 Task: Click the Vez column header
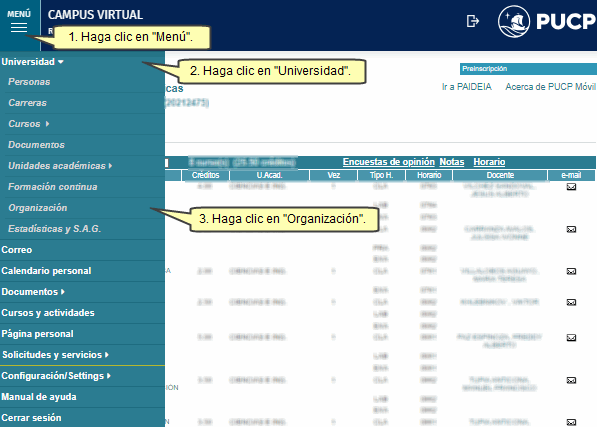(x=334, y=175)
